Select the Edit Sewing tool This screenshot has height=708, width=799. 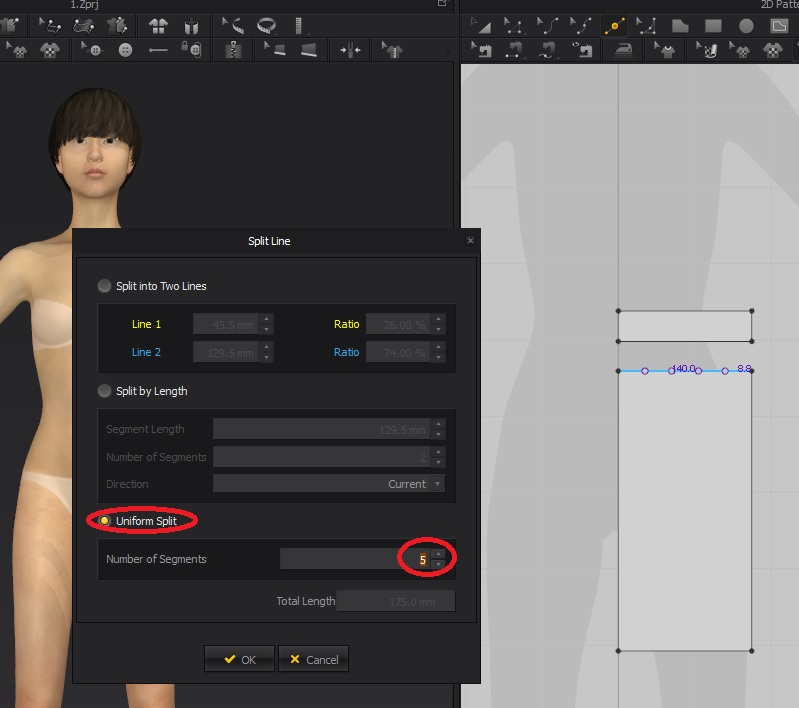[x=481, y=49]
